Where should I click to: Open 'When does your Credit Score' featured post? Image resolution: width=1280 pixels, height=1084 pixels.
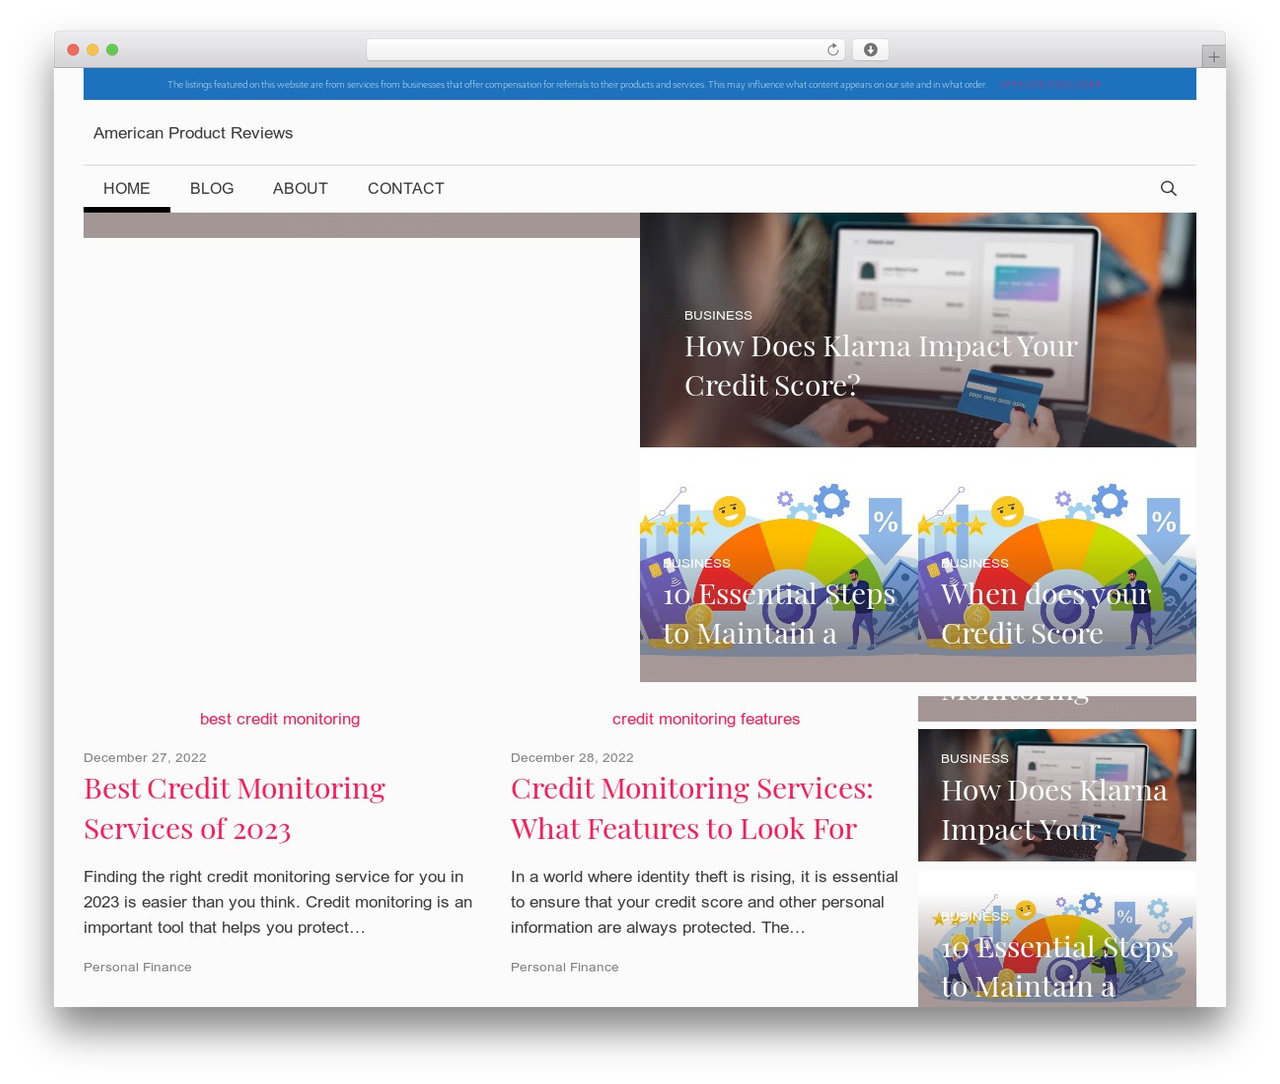[x=1046, y=614]
